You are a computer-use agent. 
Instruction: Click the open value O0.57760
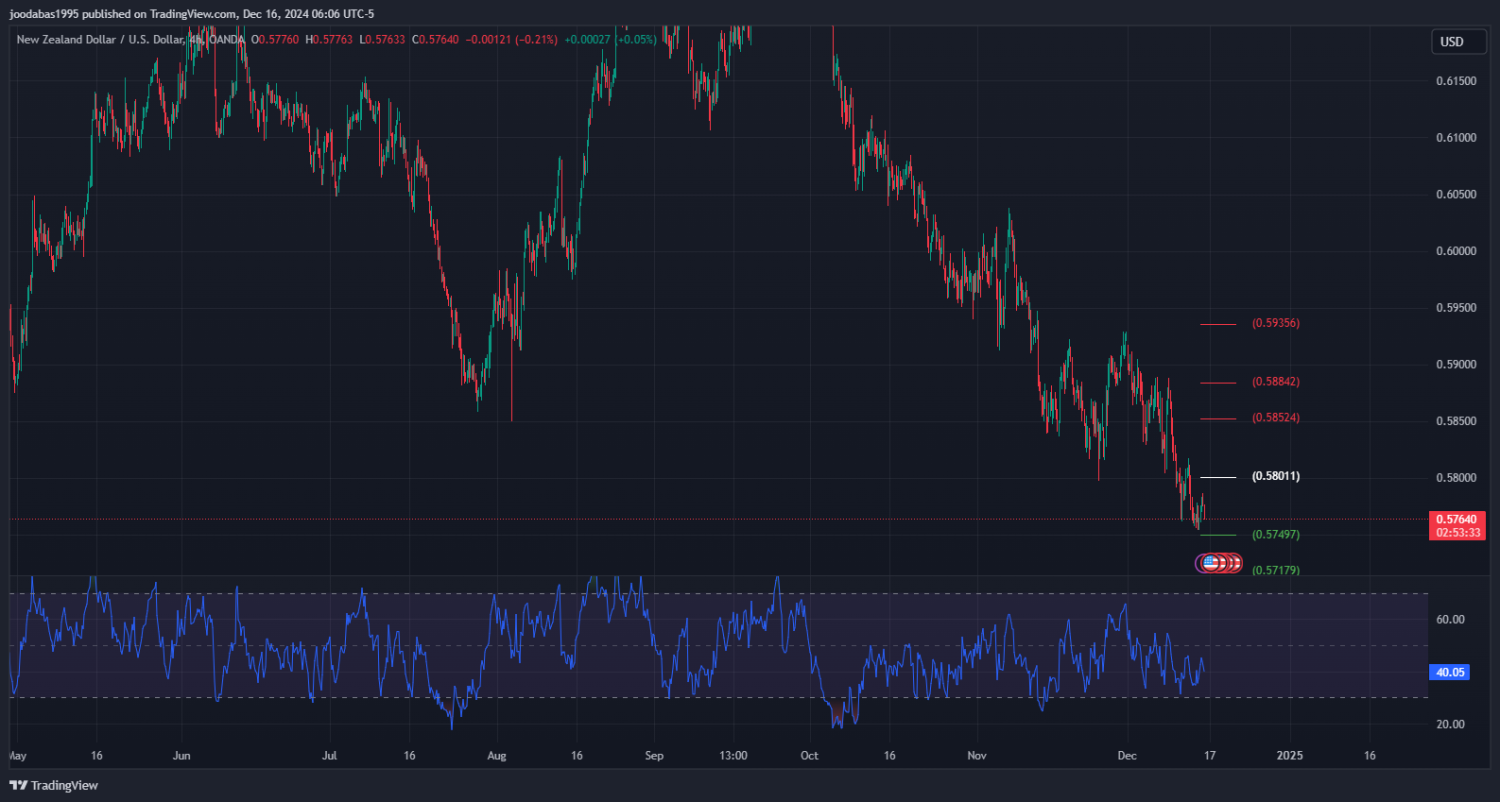click(277, 40)
